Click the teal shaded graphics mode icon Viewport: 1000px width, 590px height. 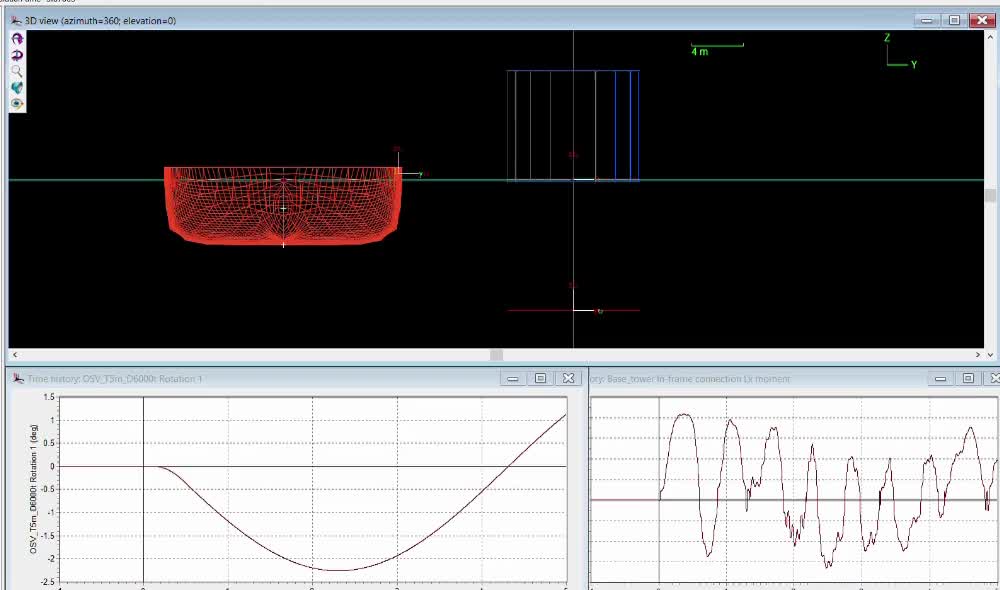click(17, 88)
